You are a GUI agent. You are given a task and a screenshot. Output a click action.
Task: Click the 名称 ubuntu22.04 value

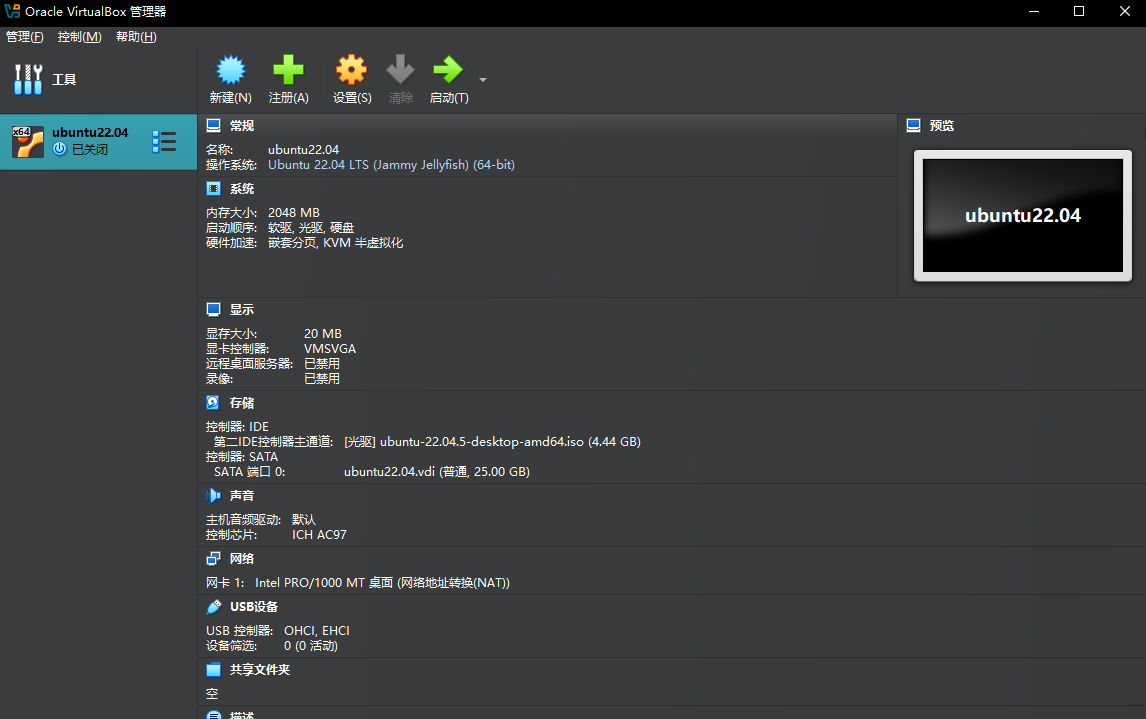pyautogui.click(x=303, y=150)
